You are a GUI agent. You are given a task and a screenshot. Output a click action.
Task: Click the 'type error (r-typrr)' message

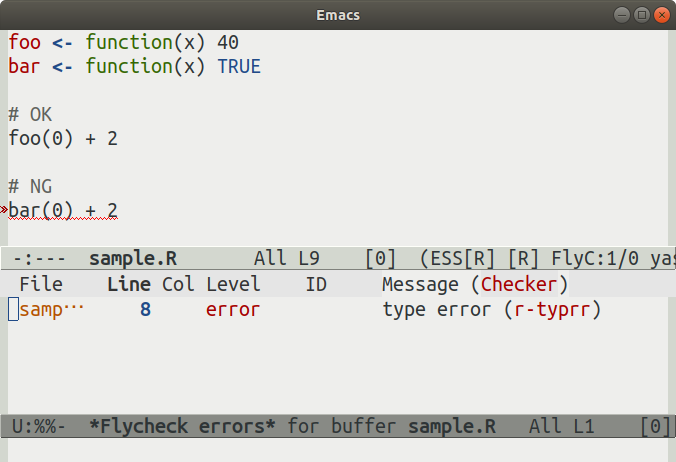[x=491, y=310]
